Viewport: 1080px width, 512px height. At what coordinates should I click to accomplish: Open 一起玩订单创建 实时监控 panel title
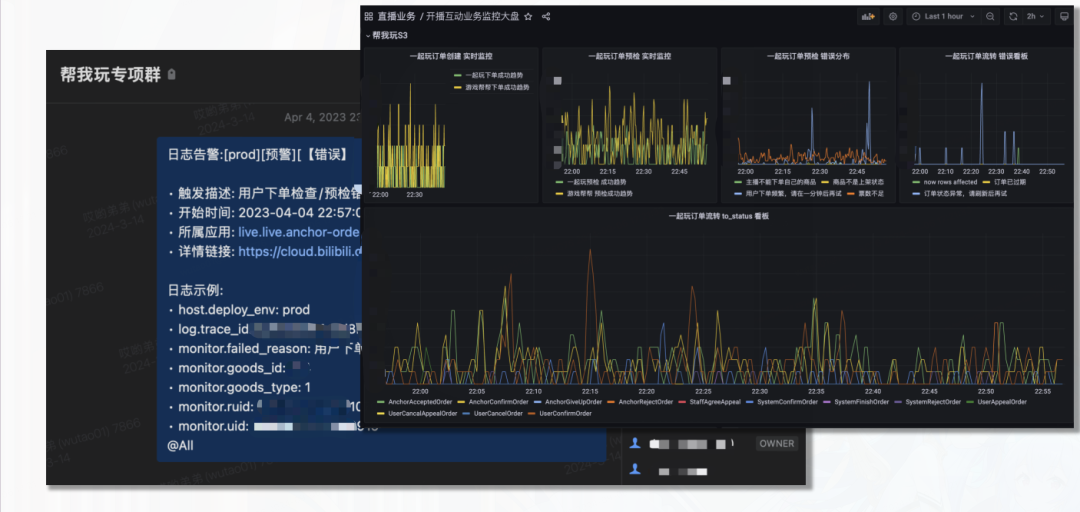click(451, 56)
